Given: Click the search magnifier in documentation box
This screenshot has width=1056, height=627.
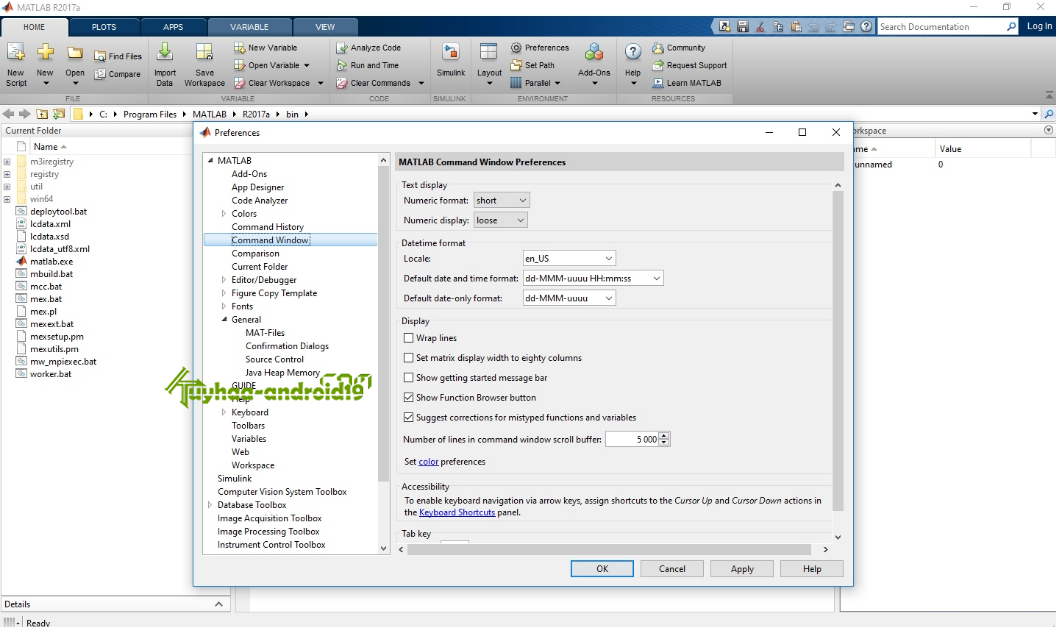Looking at the screenshot, I should pyautogui.click(x=1011, y=26).
